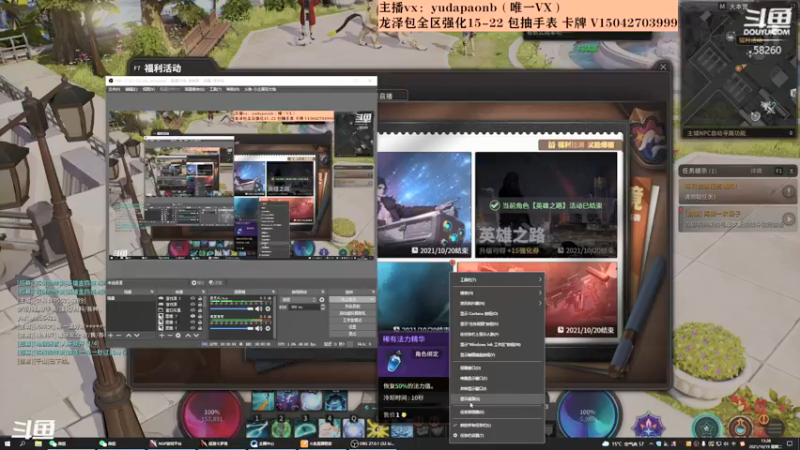Screen dimensions: 800x450
Task: Move scene up in OBS scenes panel
Action: [129, 336]
